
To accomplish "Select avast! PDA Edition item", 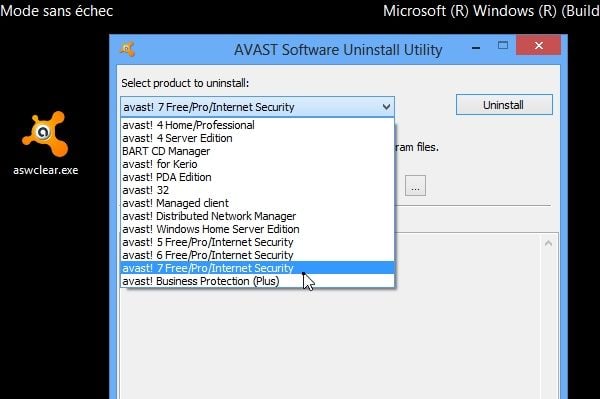I will click(257, 177).
